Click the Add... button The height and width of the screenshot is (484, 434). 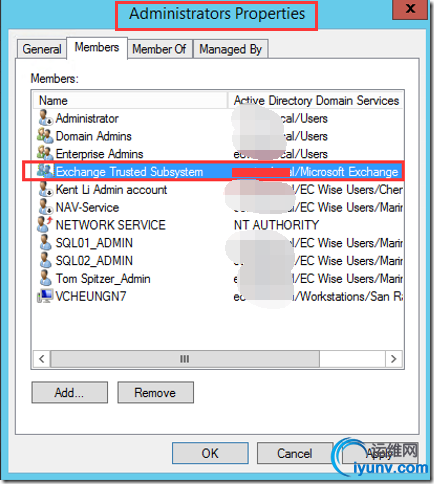point(69,393)
